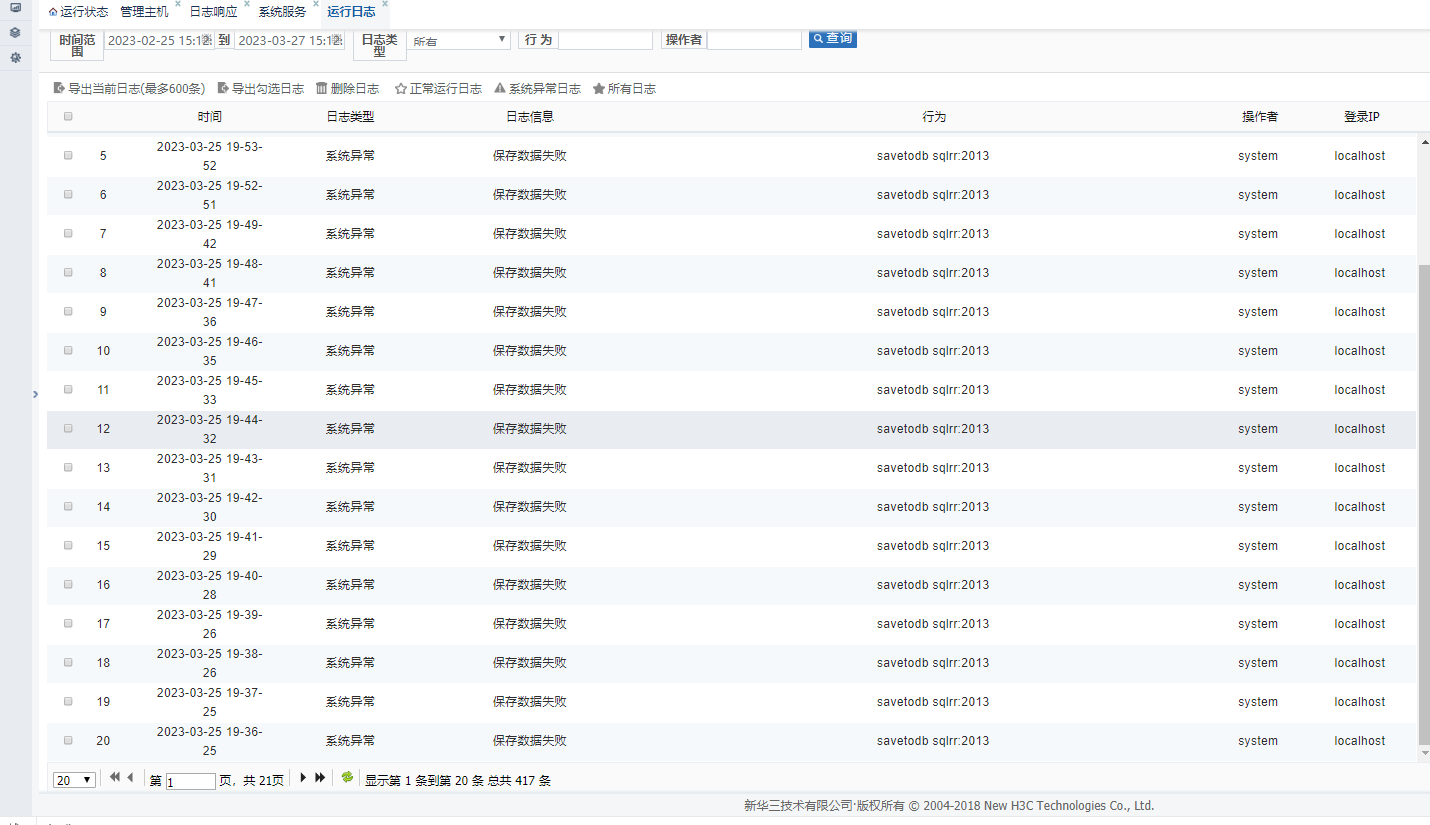Screen dimensions: 1430x825
Task: Open the 日志类型 dropdown showing 所有
Action: coord(460,40)
